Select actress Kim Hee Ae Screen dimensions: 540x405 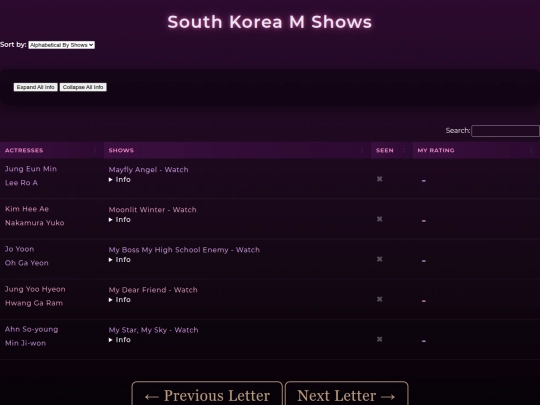click(27, 209)
